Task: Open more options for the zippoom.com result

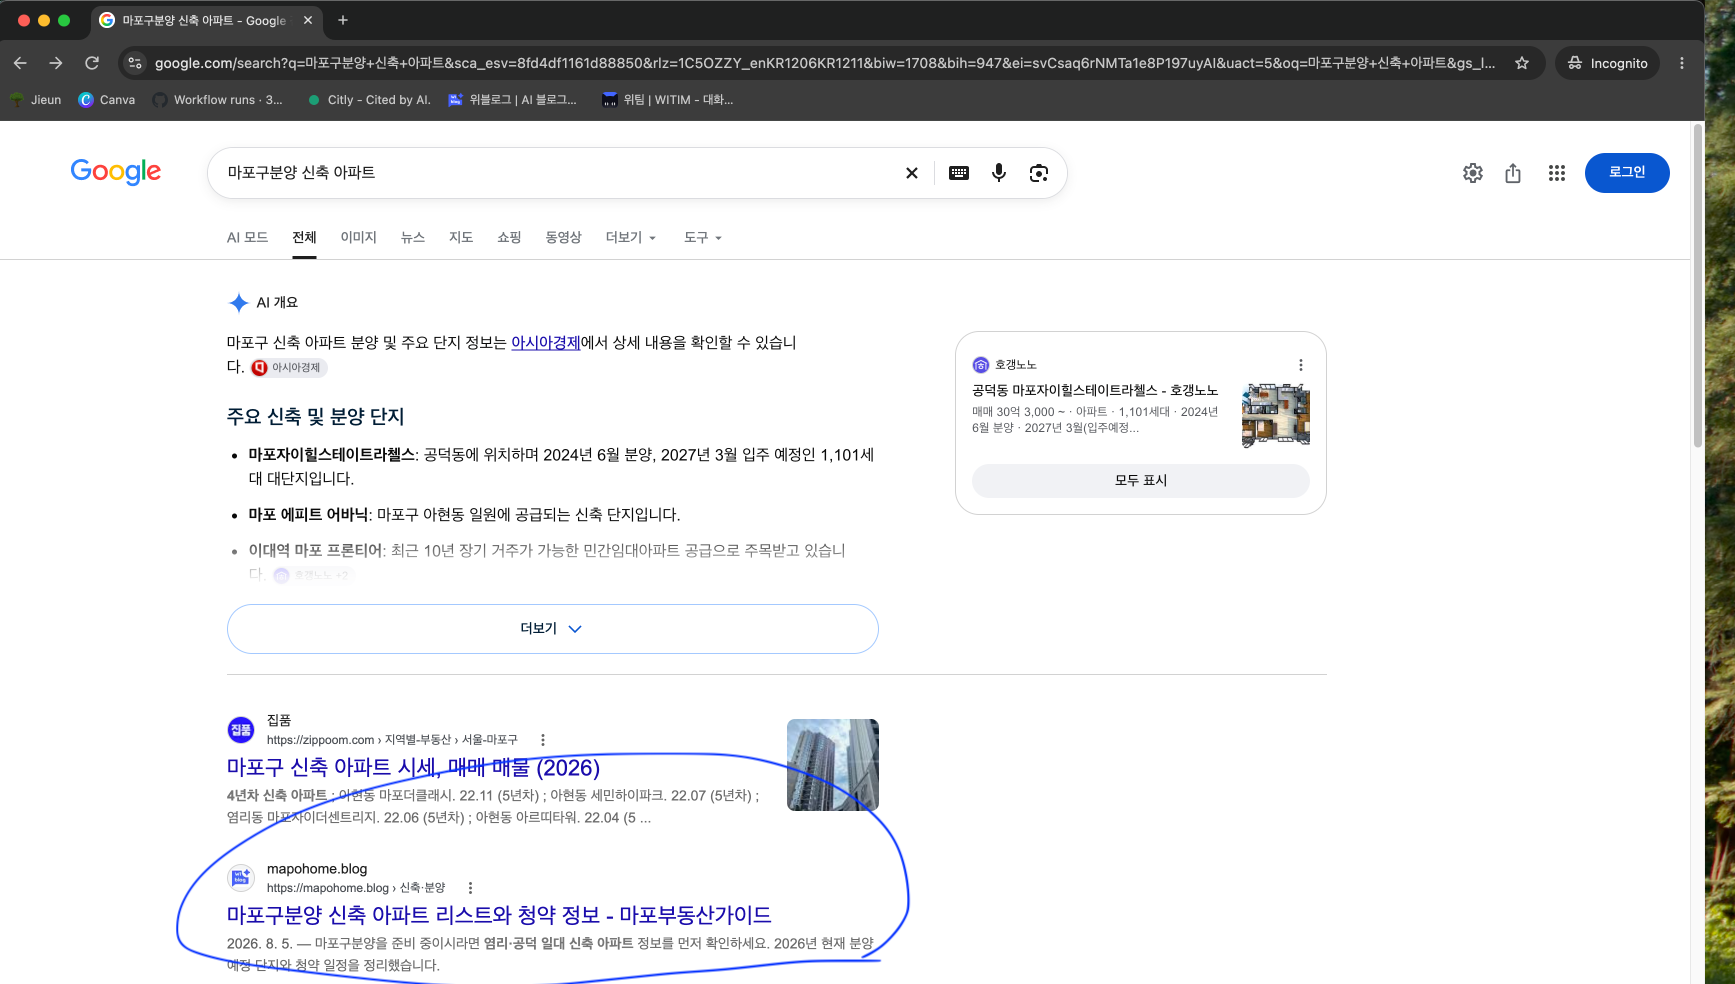Action: pos(543,740)
